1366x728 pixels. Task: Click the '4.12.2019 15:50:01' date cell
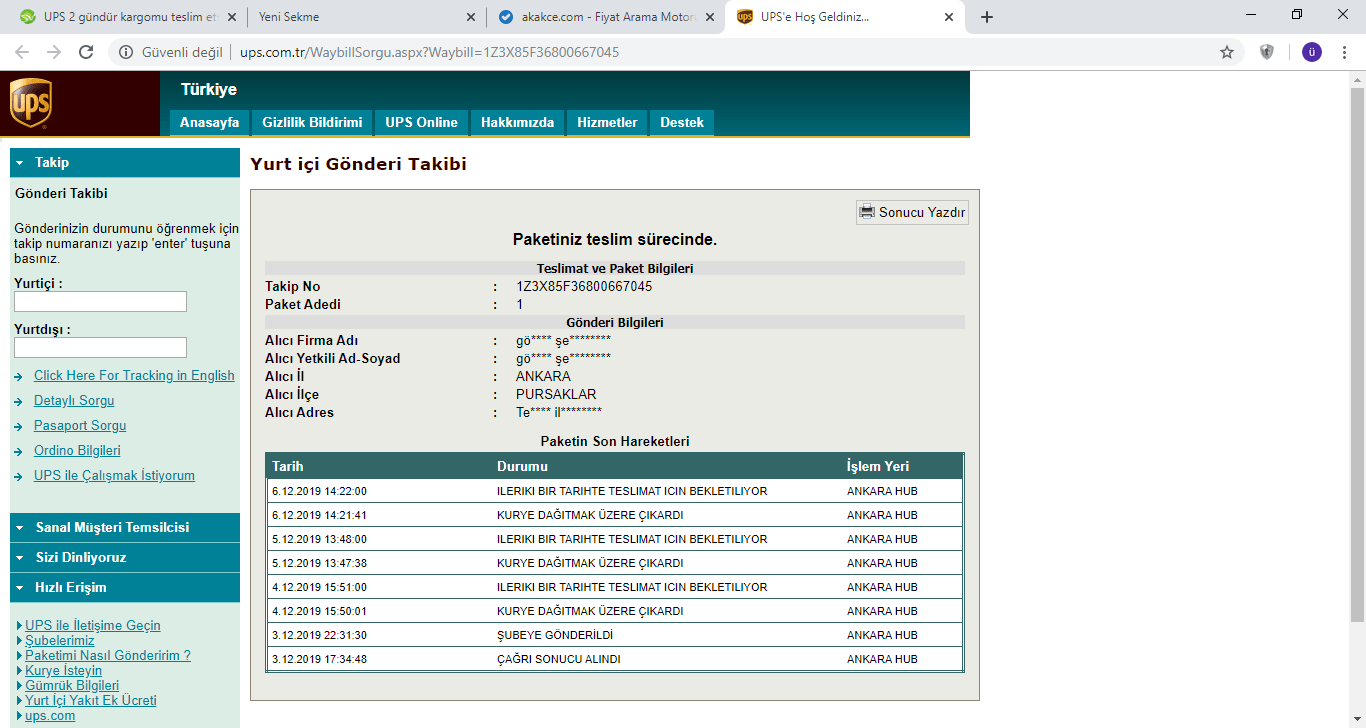pyautogui.click(x=319, y=611)
